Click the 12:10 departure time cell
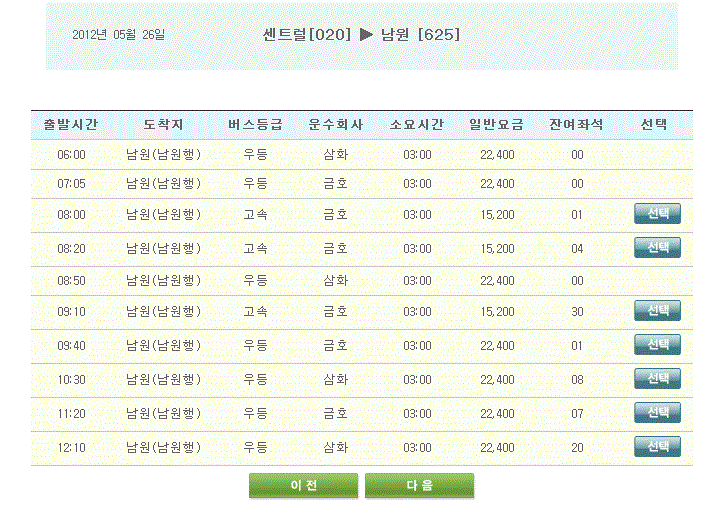The width and height of the screenshot is (723, 512). [x=71, y=448]
